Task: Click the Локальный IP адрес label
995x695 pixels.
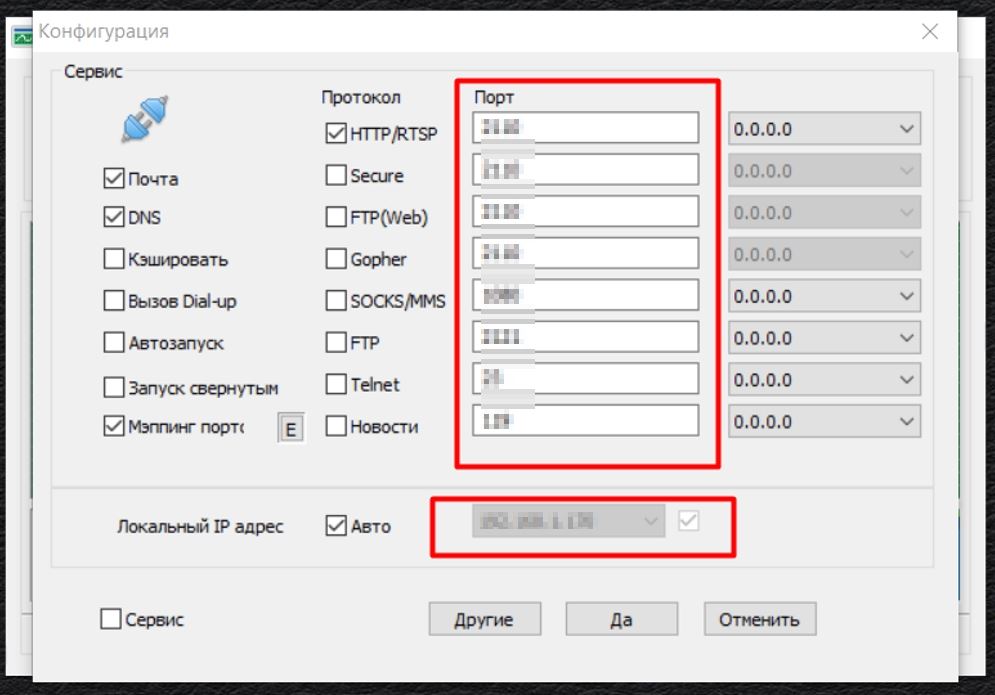Action: coord(200,526)
